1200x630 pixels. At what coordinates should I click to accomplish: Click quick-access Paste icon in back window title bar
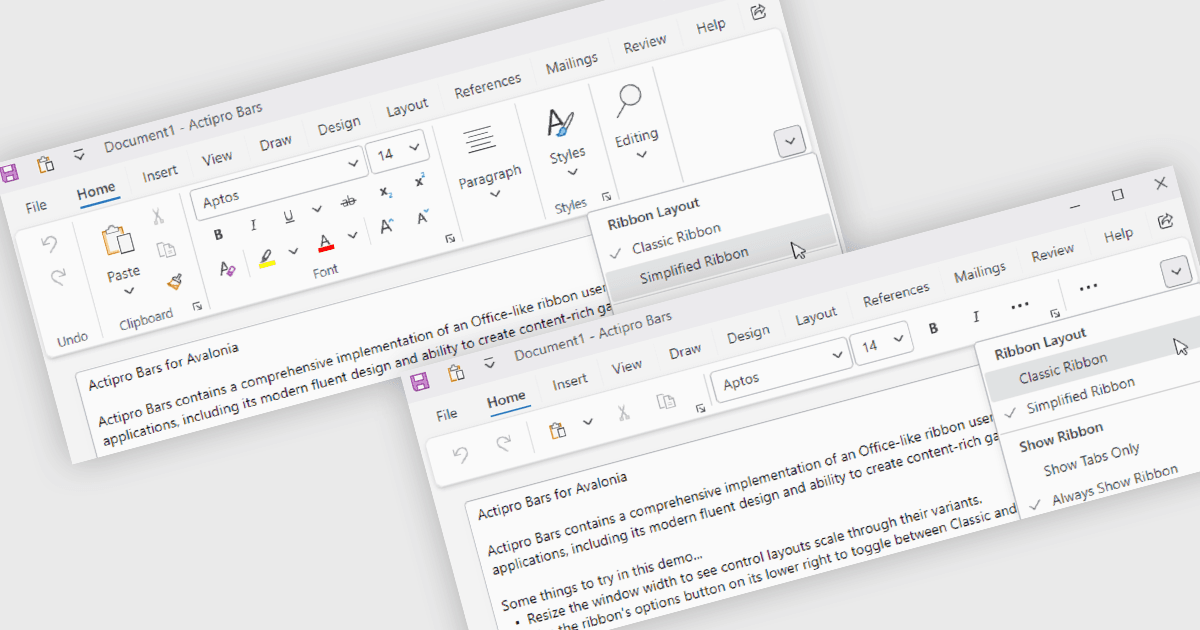44,164
